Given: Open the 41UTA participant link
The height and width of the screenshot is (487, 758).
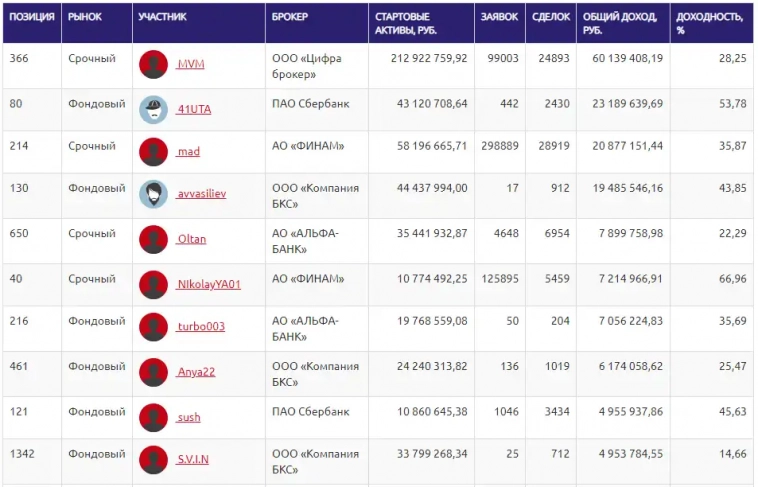Looking at the screenshot, I should coord(192,109).
